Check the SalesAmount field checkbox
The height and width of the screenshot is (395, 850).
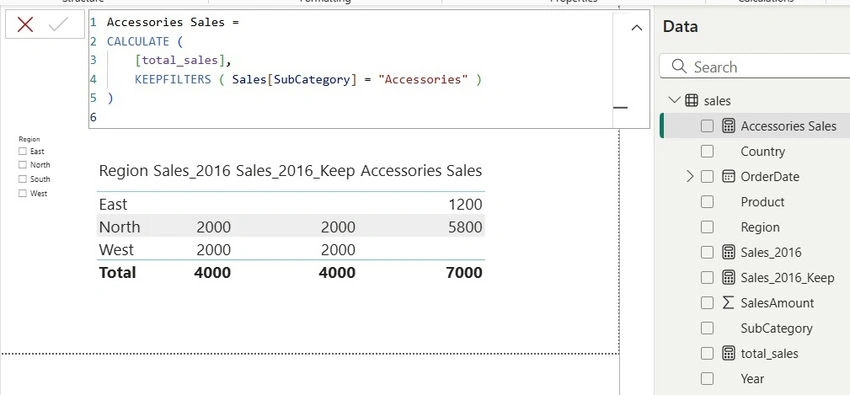pos(707,303)
